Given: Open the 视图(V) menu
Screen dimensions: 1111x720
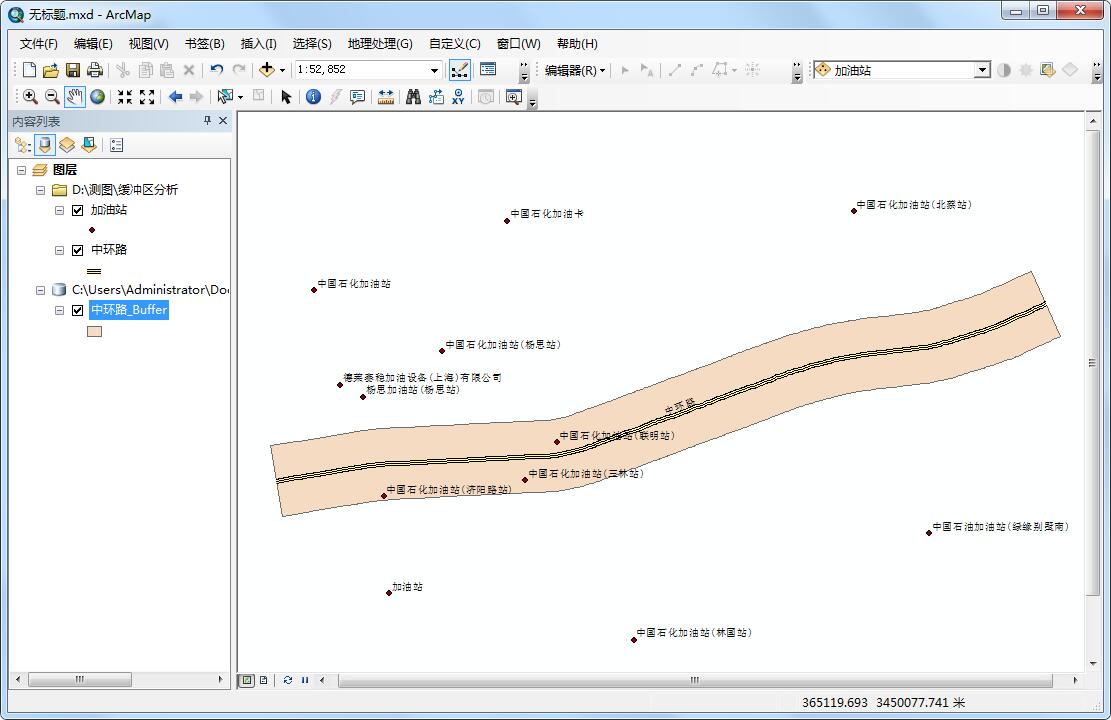Looking at the screenshot, I should tap(148, 44).
